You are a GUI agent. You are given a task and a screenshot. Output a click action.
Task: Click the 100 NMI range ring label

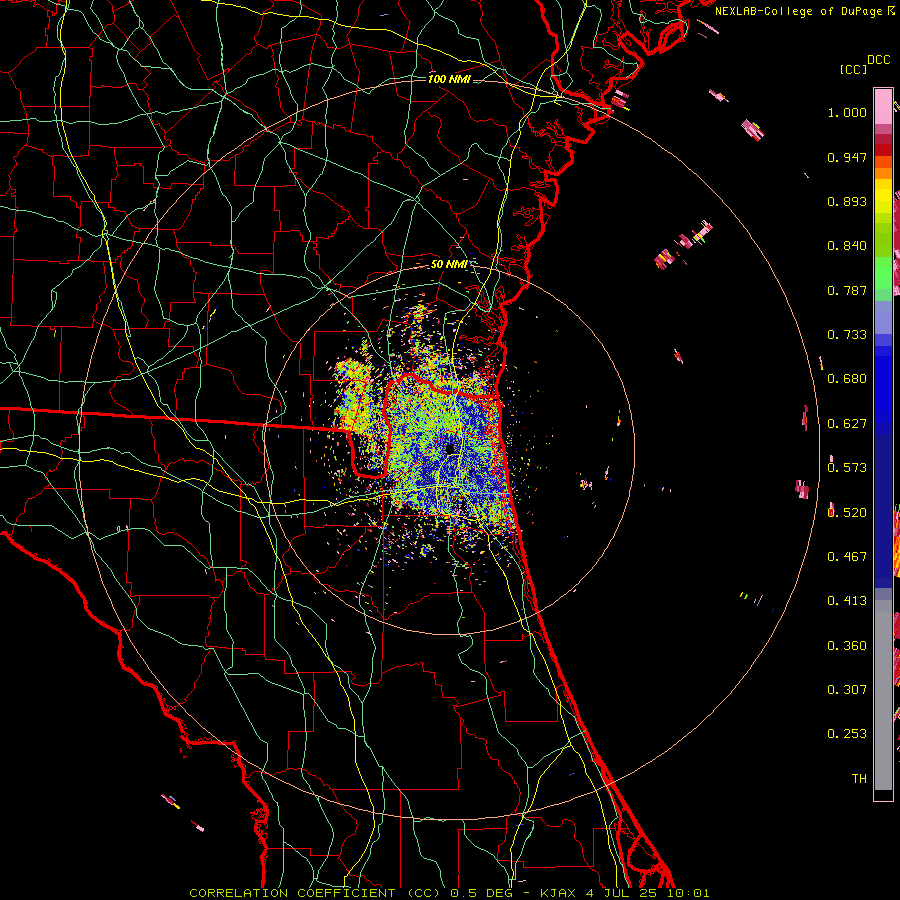[449, 79]
